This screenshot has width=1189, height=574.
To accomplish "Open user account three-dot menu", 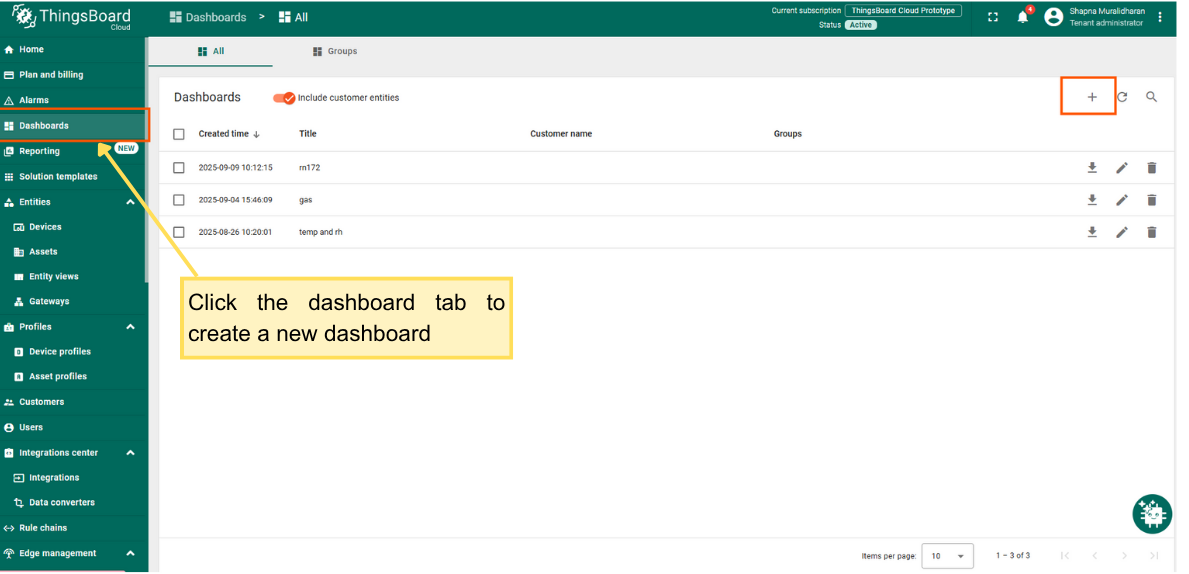I will coord(1160,17).
